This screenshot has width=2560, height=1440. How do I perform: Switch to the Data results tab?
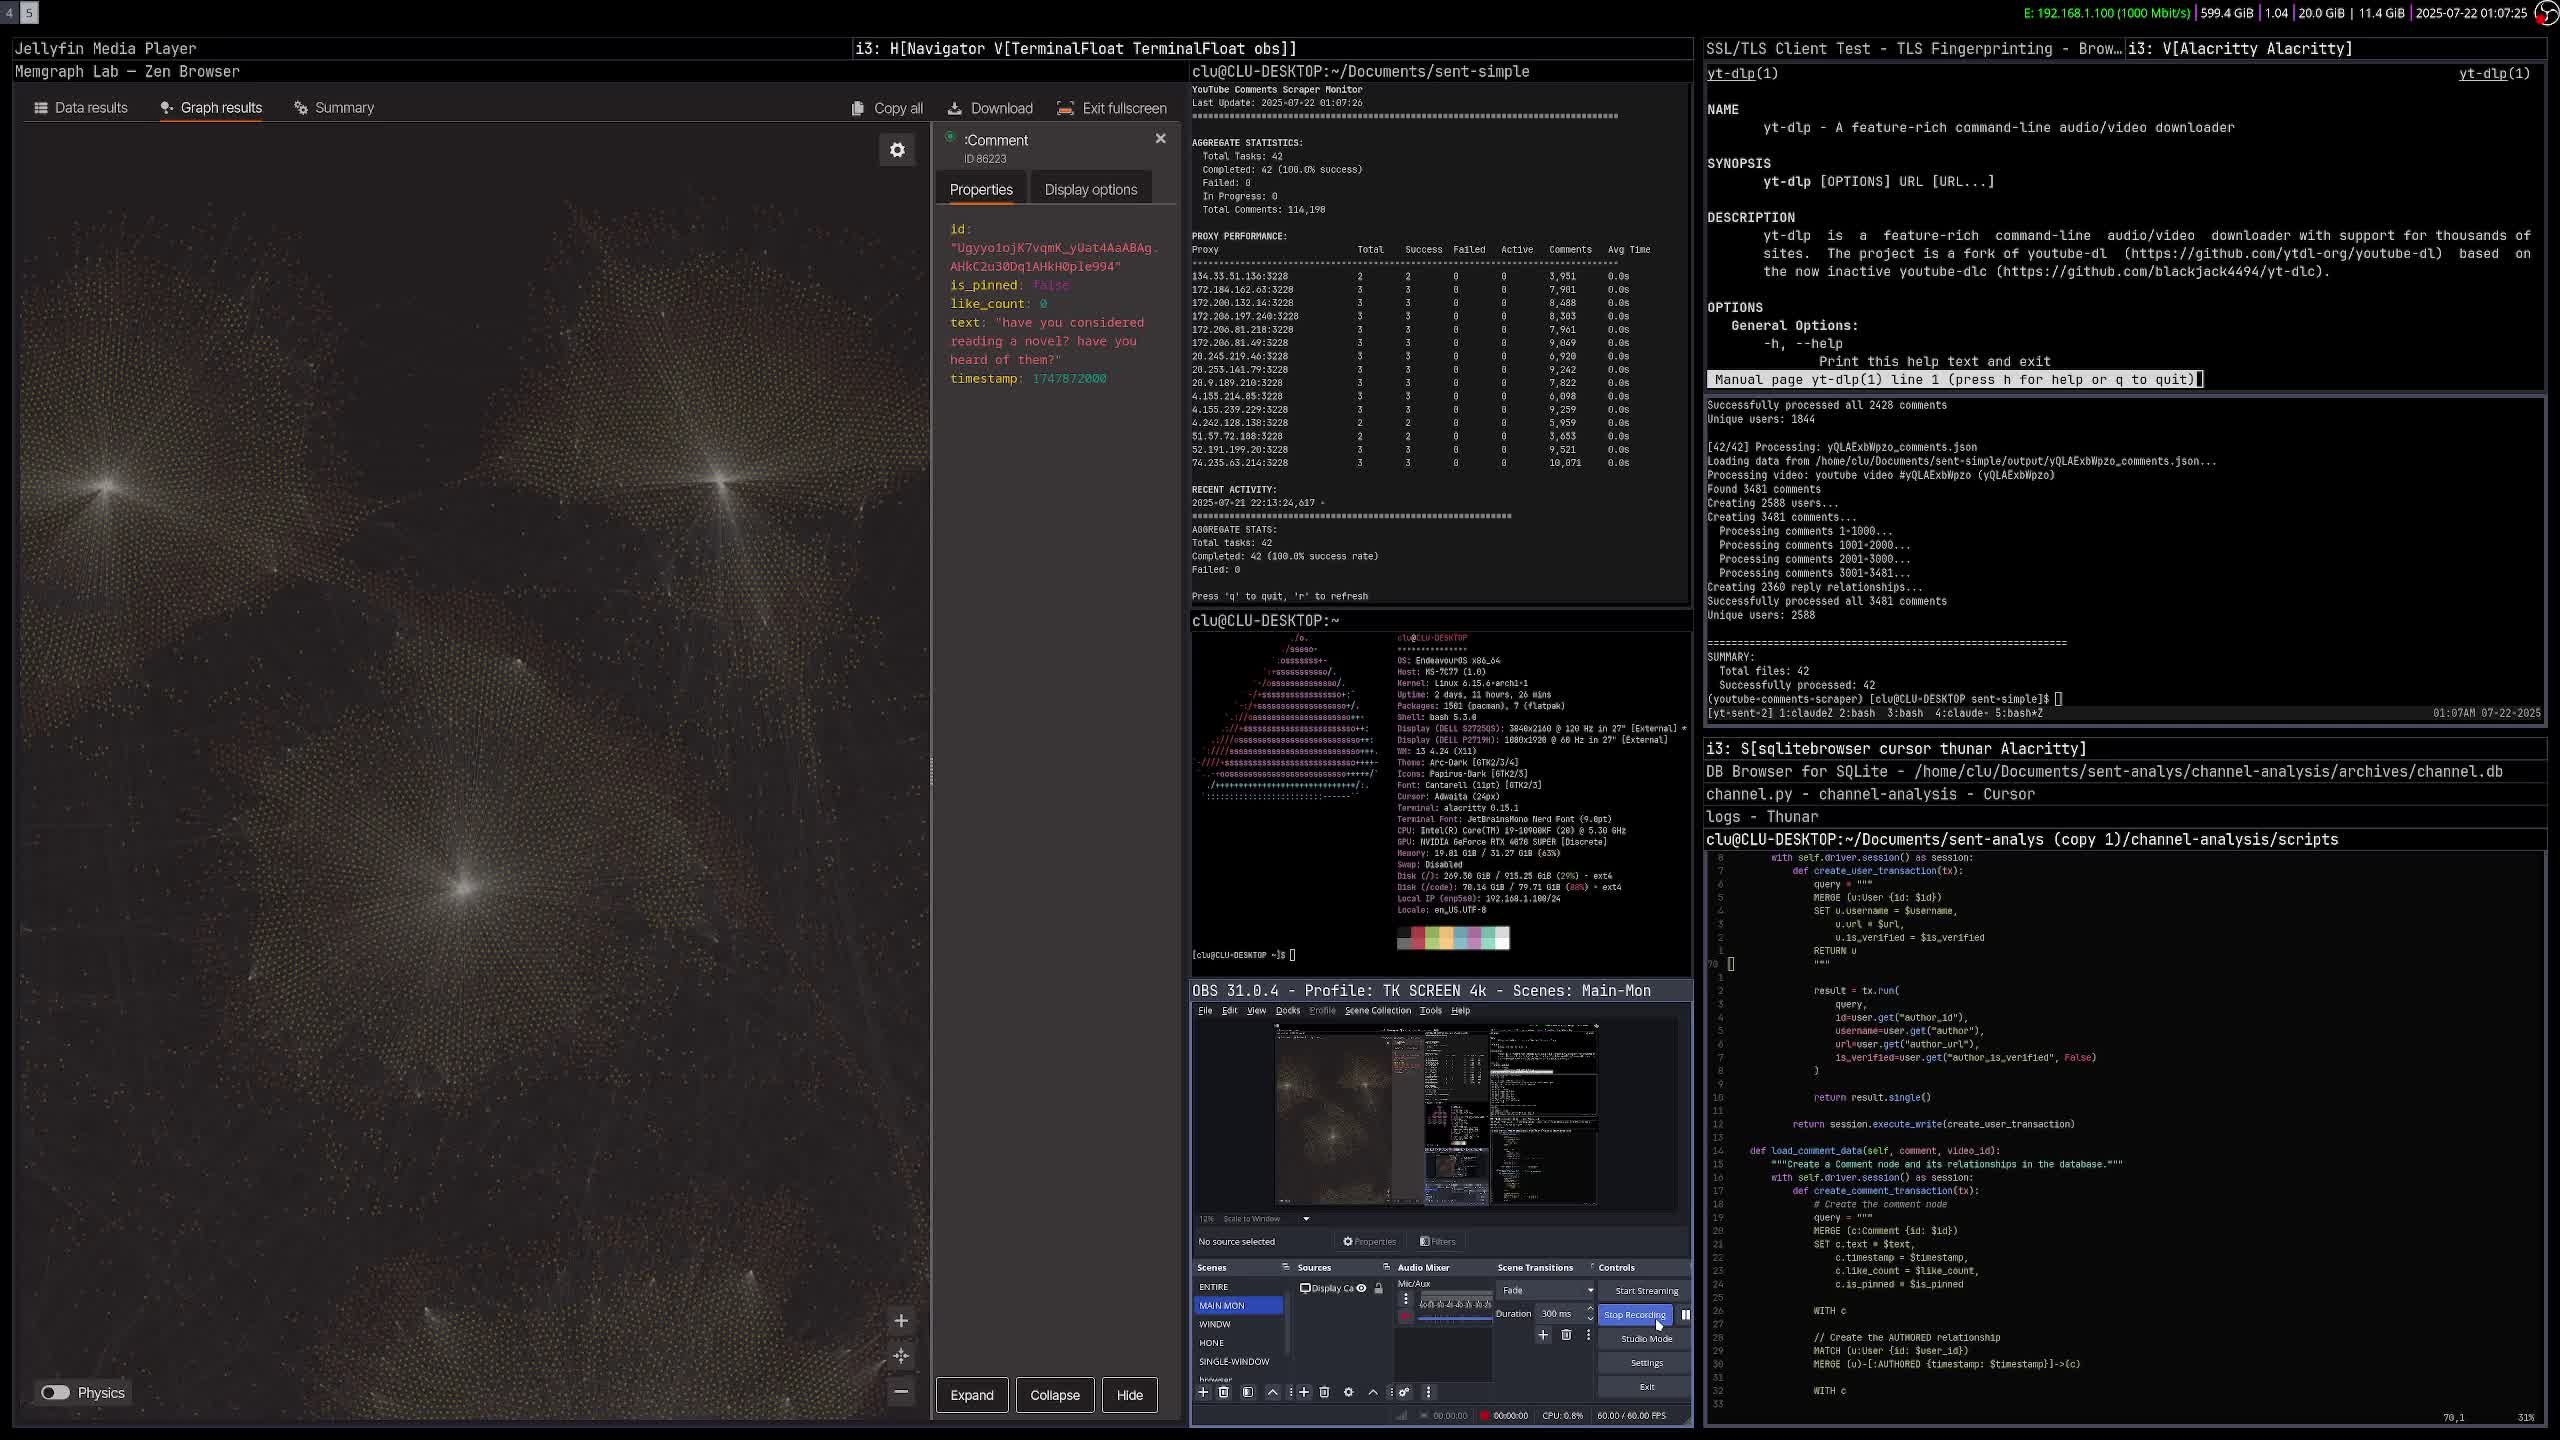click(81, 108)
